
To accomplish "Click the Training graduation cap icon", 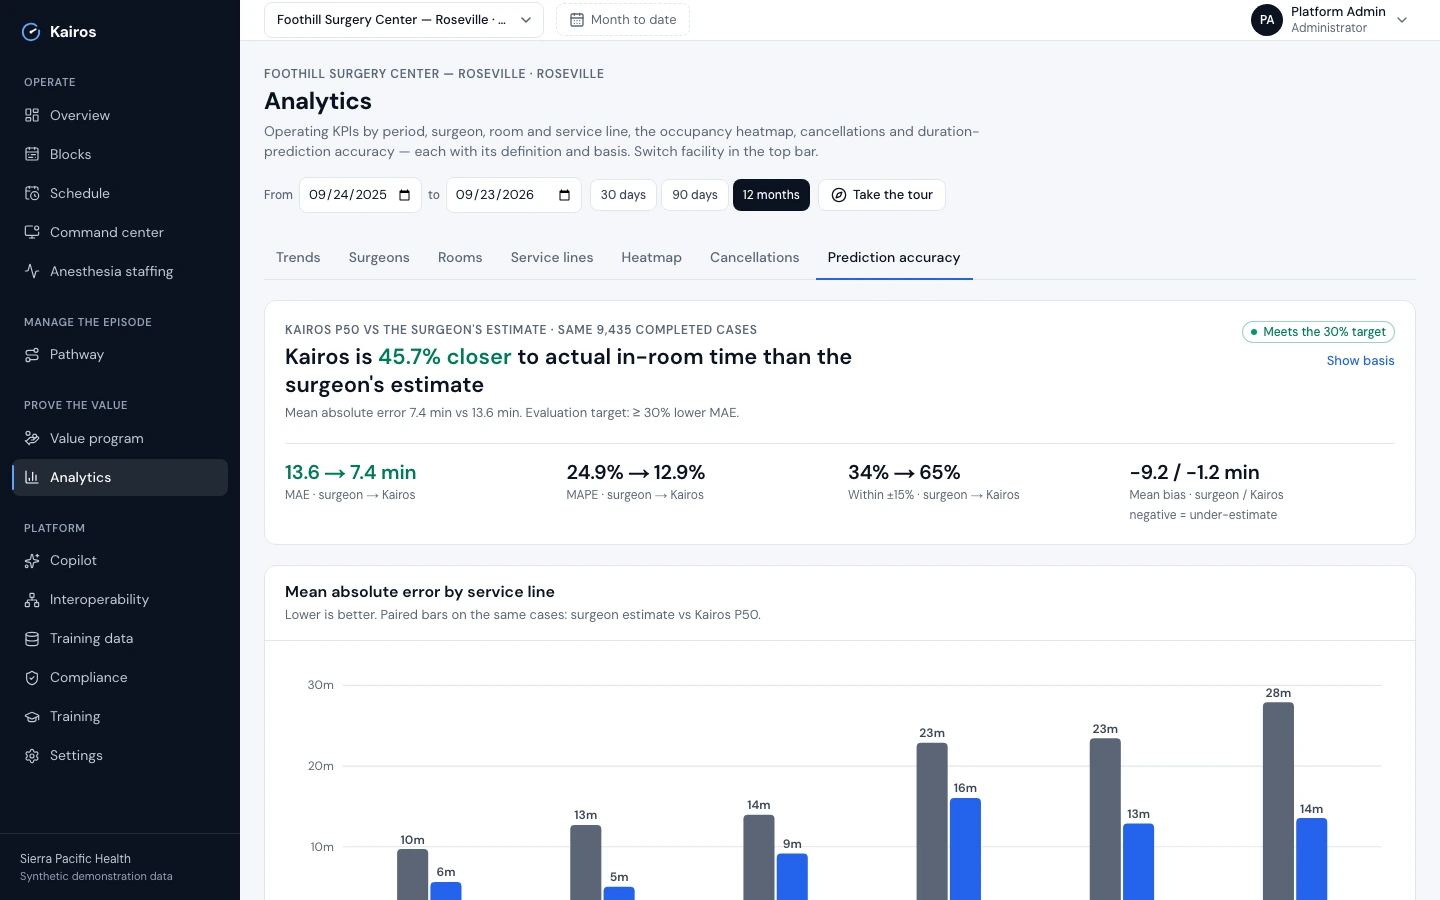I will point(32,716).
